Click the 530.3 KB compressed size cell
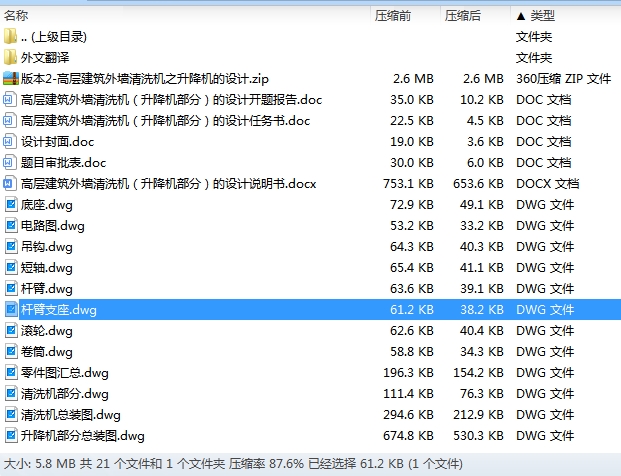621x476 pixels. 478,435
